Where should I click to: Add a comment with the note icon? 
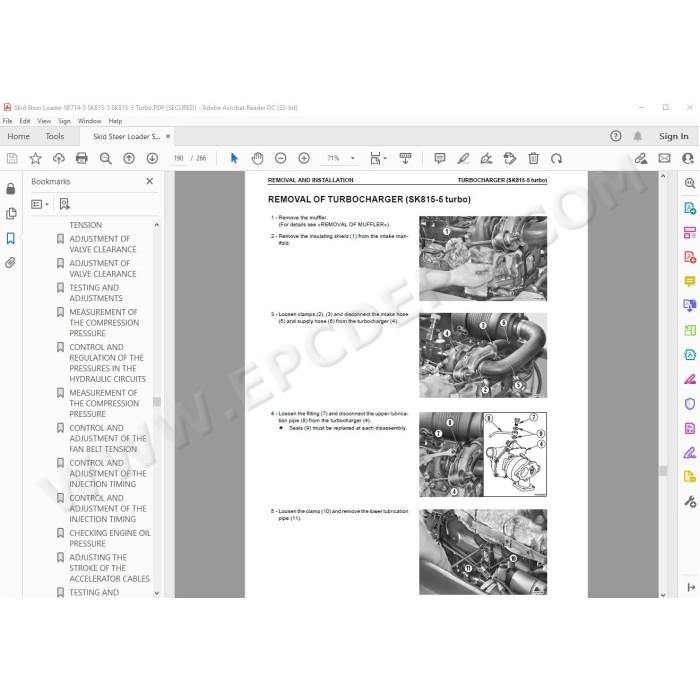click(440, 158)
